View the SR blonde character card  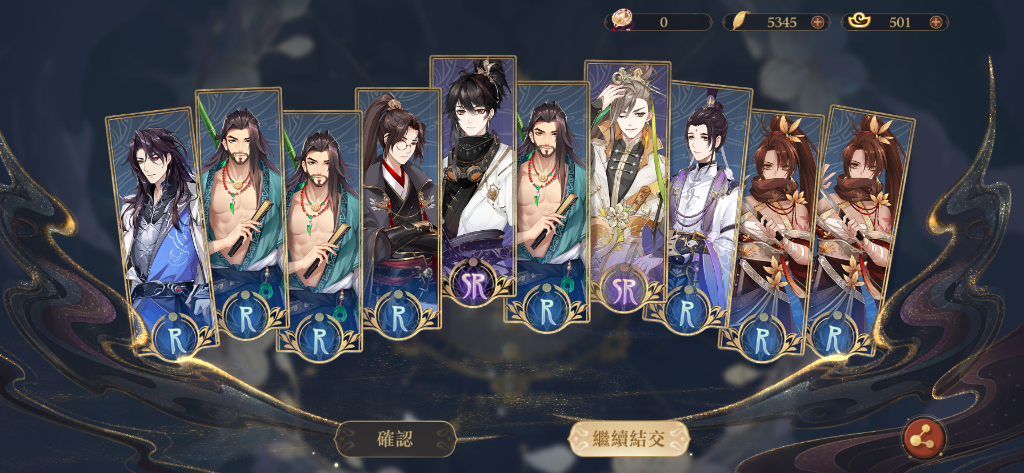click(628, 183)
